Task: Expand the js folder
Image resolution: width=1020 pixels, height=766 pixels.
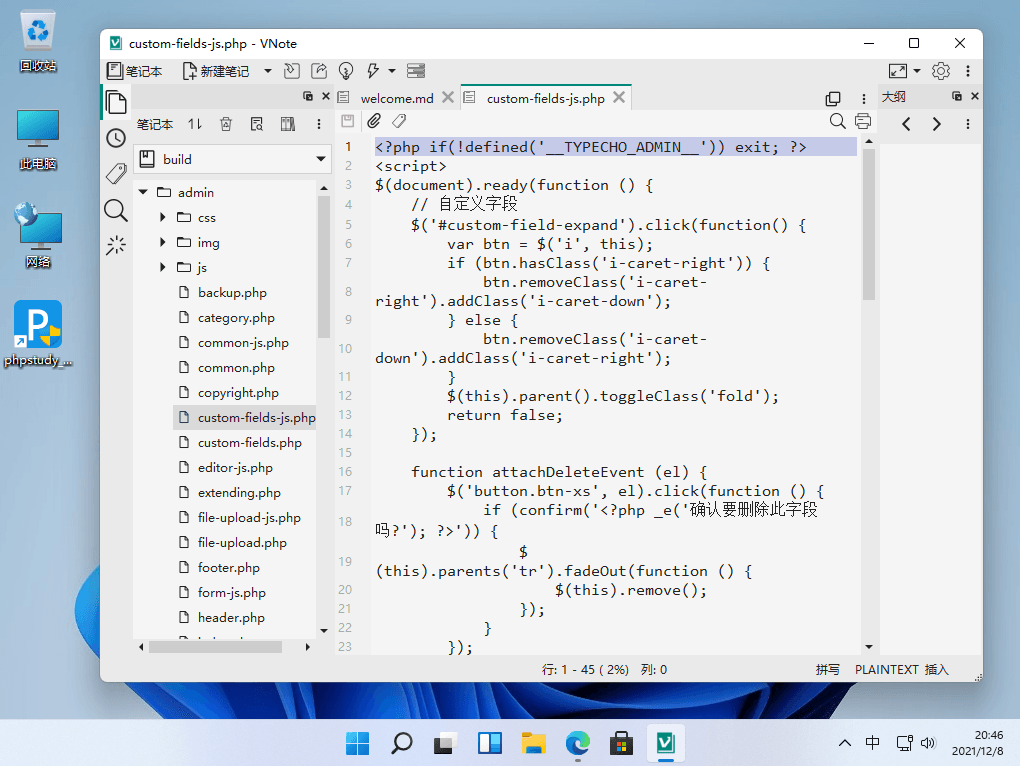Action: [163, 267]
